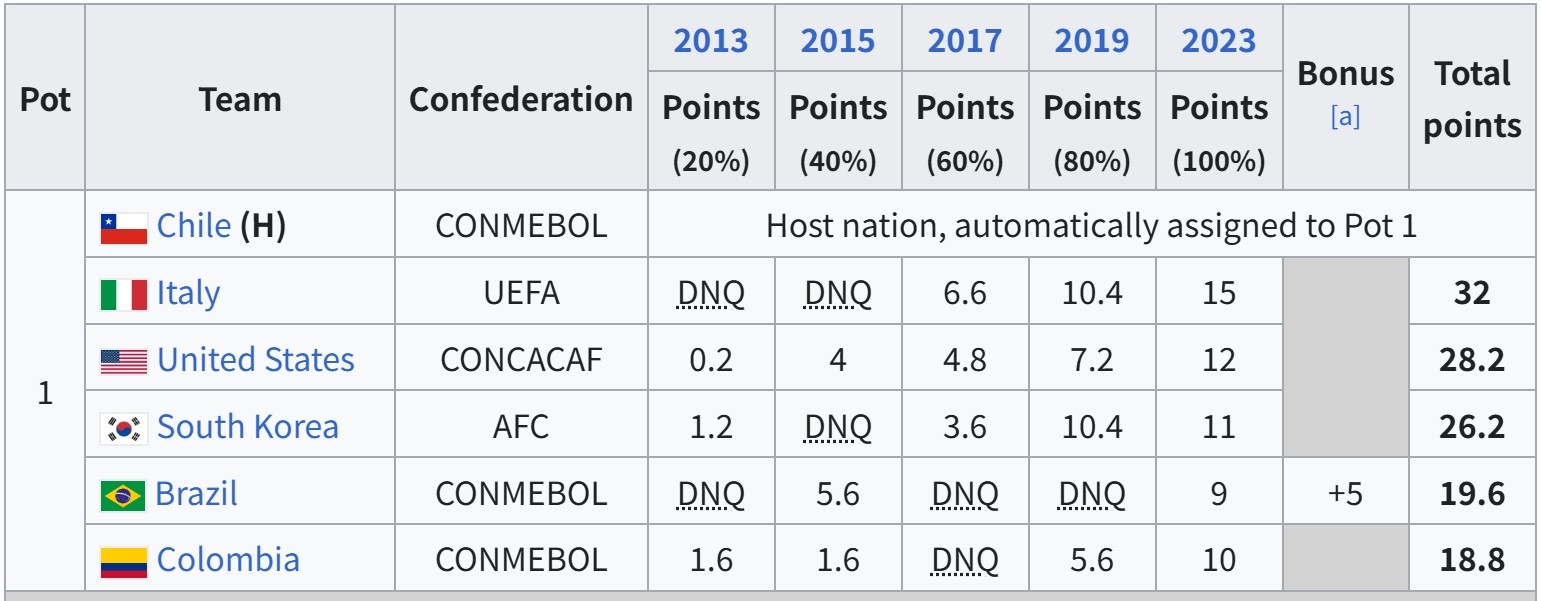Visit the Colombia team link
The width and height of the screenshot is (1541, 601).
click(x=228, y=560)
